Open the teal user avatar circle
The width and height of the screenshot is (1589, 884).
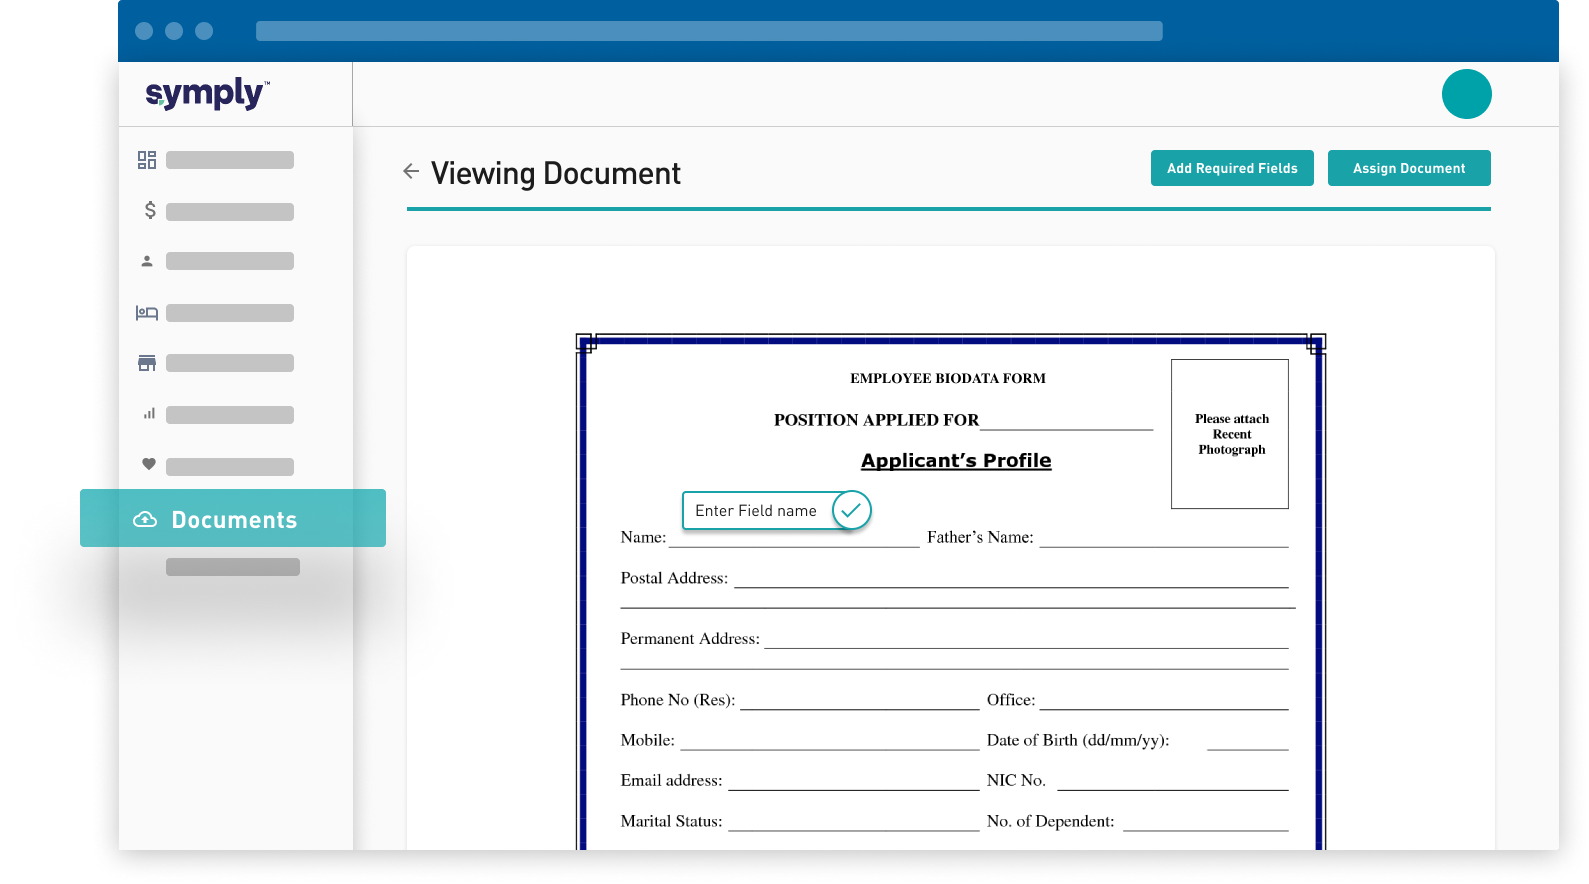point(1466,94)
